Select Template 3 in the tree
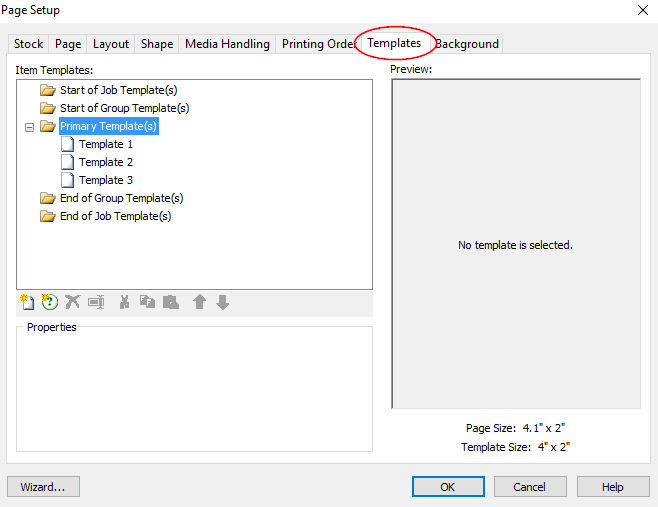The height and width of the screenshot is (507, 658). [x=105, y=180]
